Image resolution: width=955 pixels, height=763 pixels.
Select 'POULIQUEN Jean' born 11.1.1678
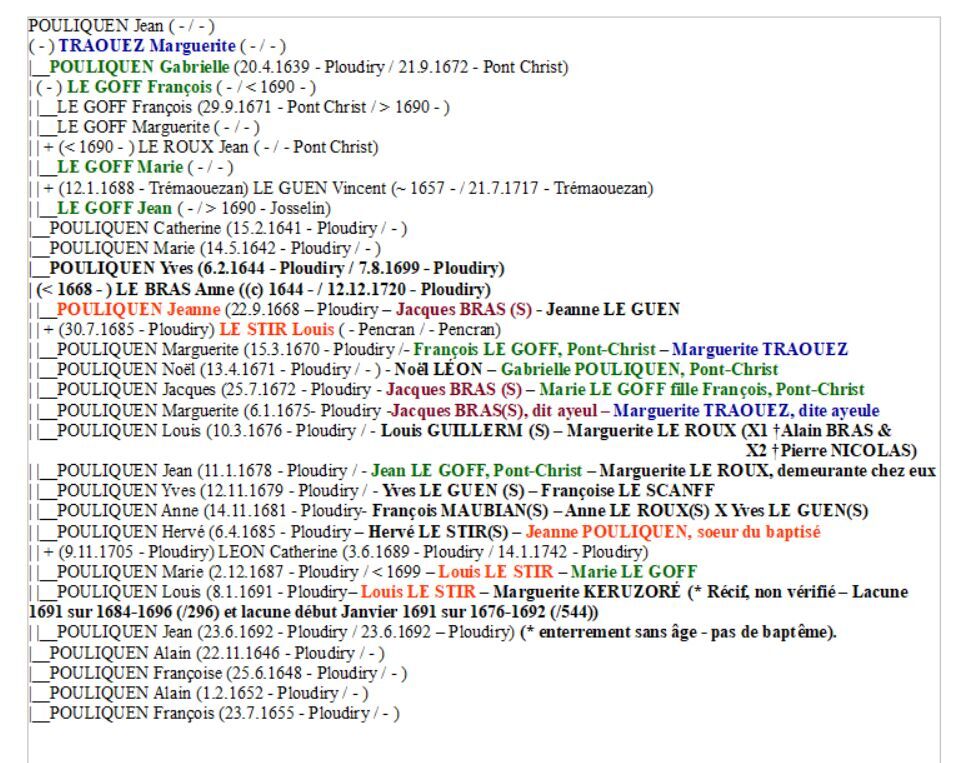tap(124, 471)
